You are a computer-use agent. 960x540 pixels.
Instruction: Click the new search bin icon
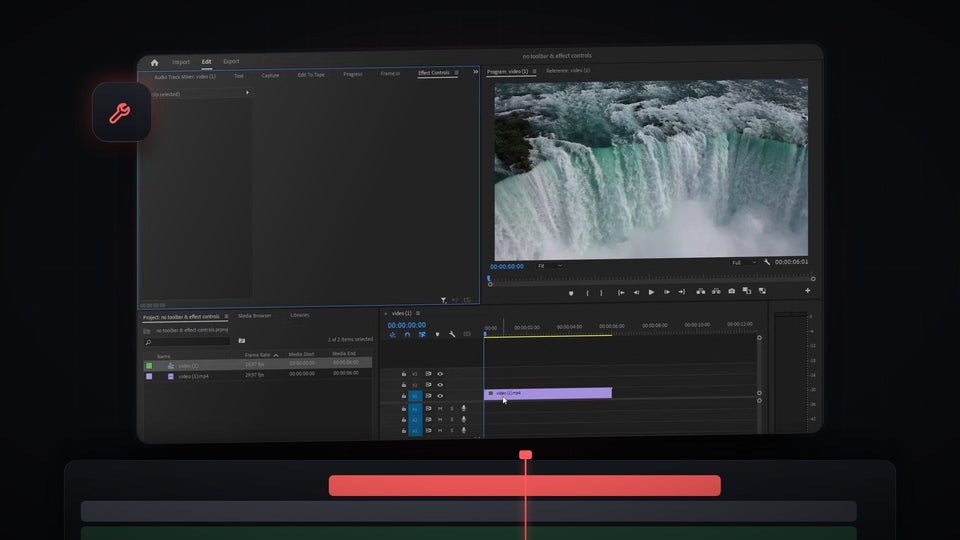point(242,340)
